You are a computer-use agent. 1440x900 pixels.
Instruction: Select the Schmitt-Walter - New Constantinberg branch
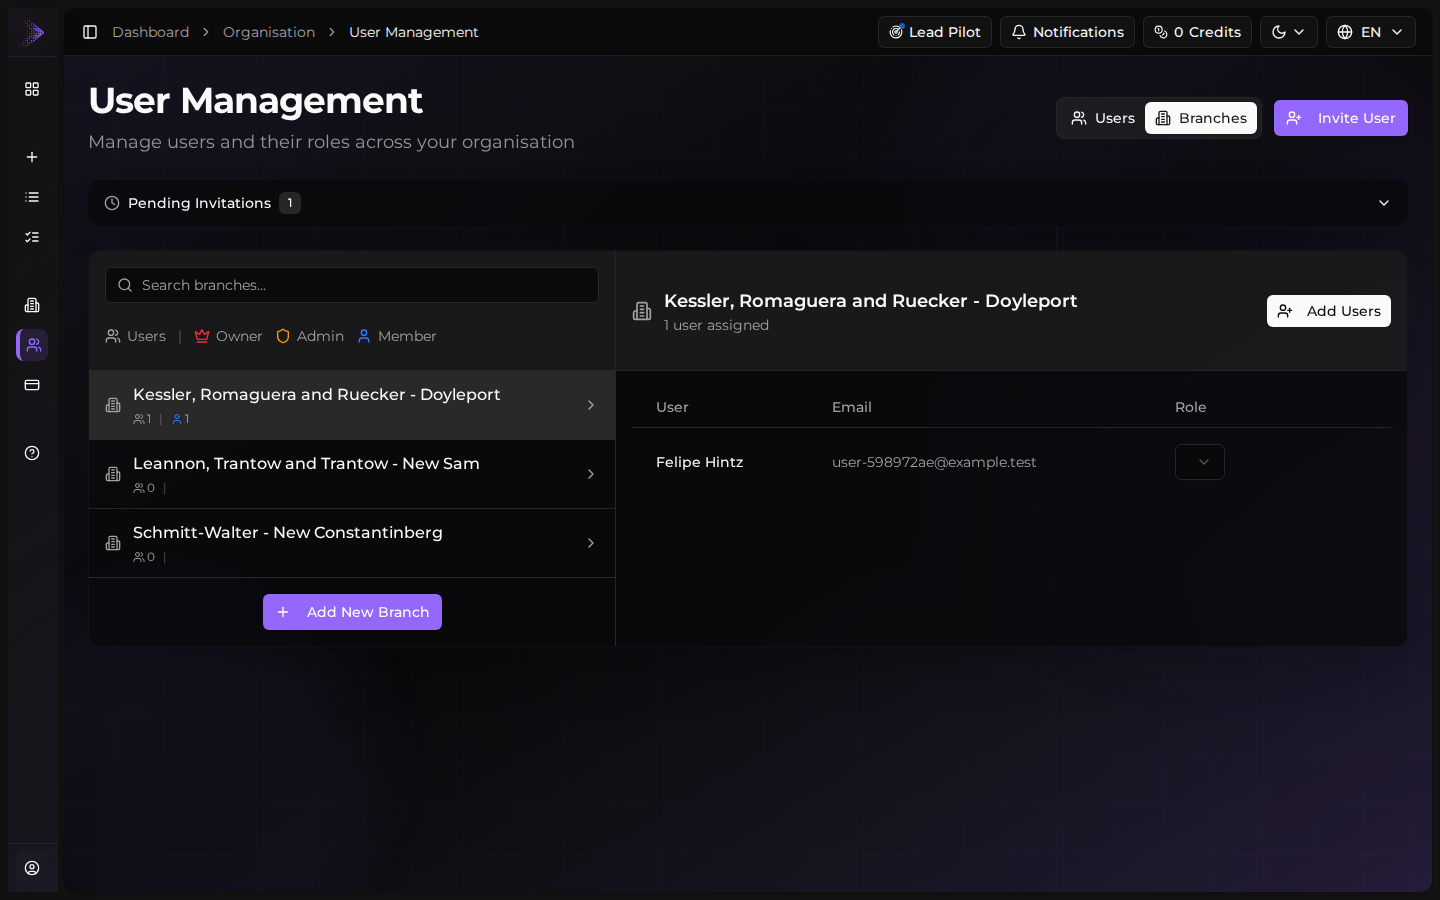coord(352,543)
